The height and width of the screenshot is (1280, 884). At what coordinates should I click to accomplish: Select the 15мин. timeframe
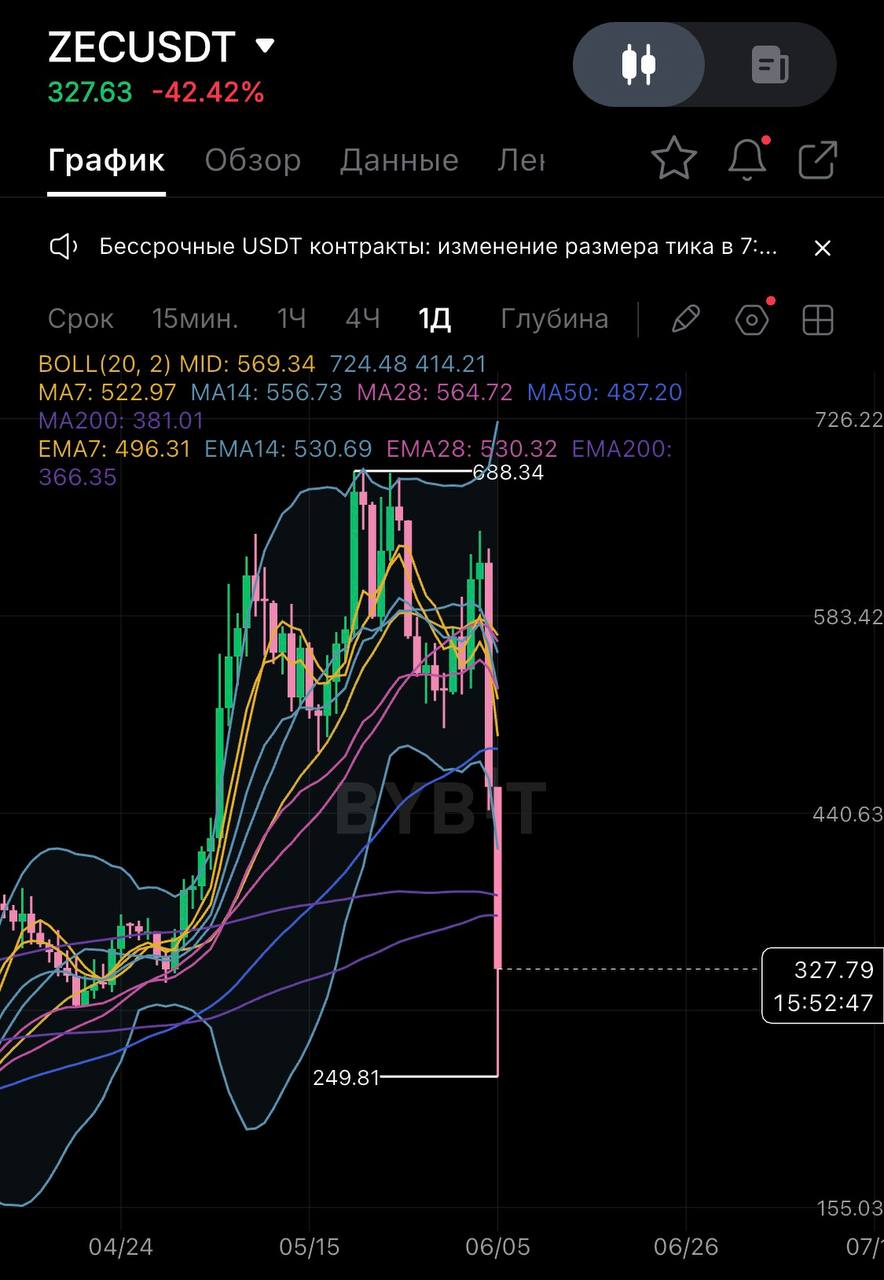coord(195,319)
